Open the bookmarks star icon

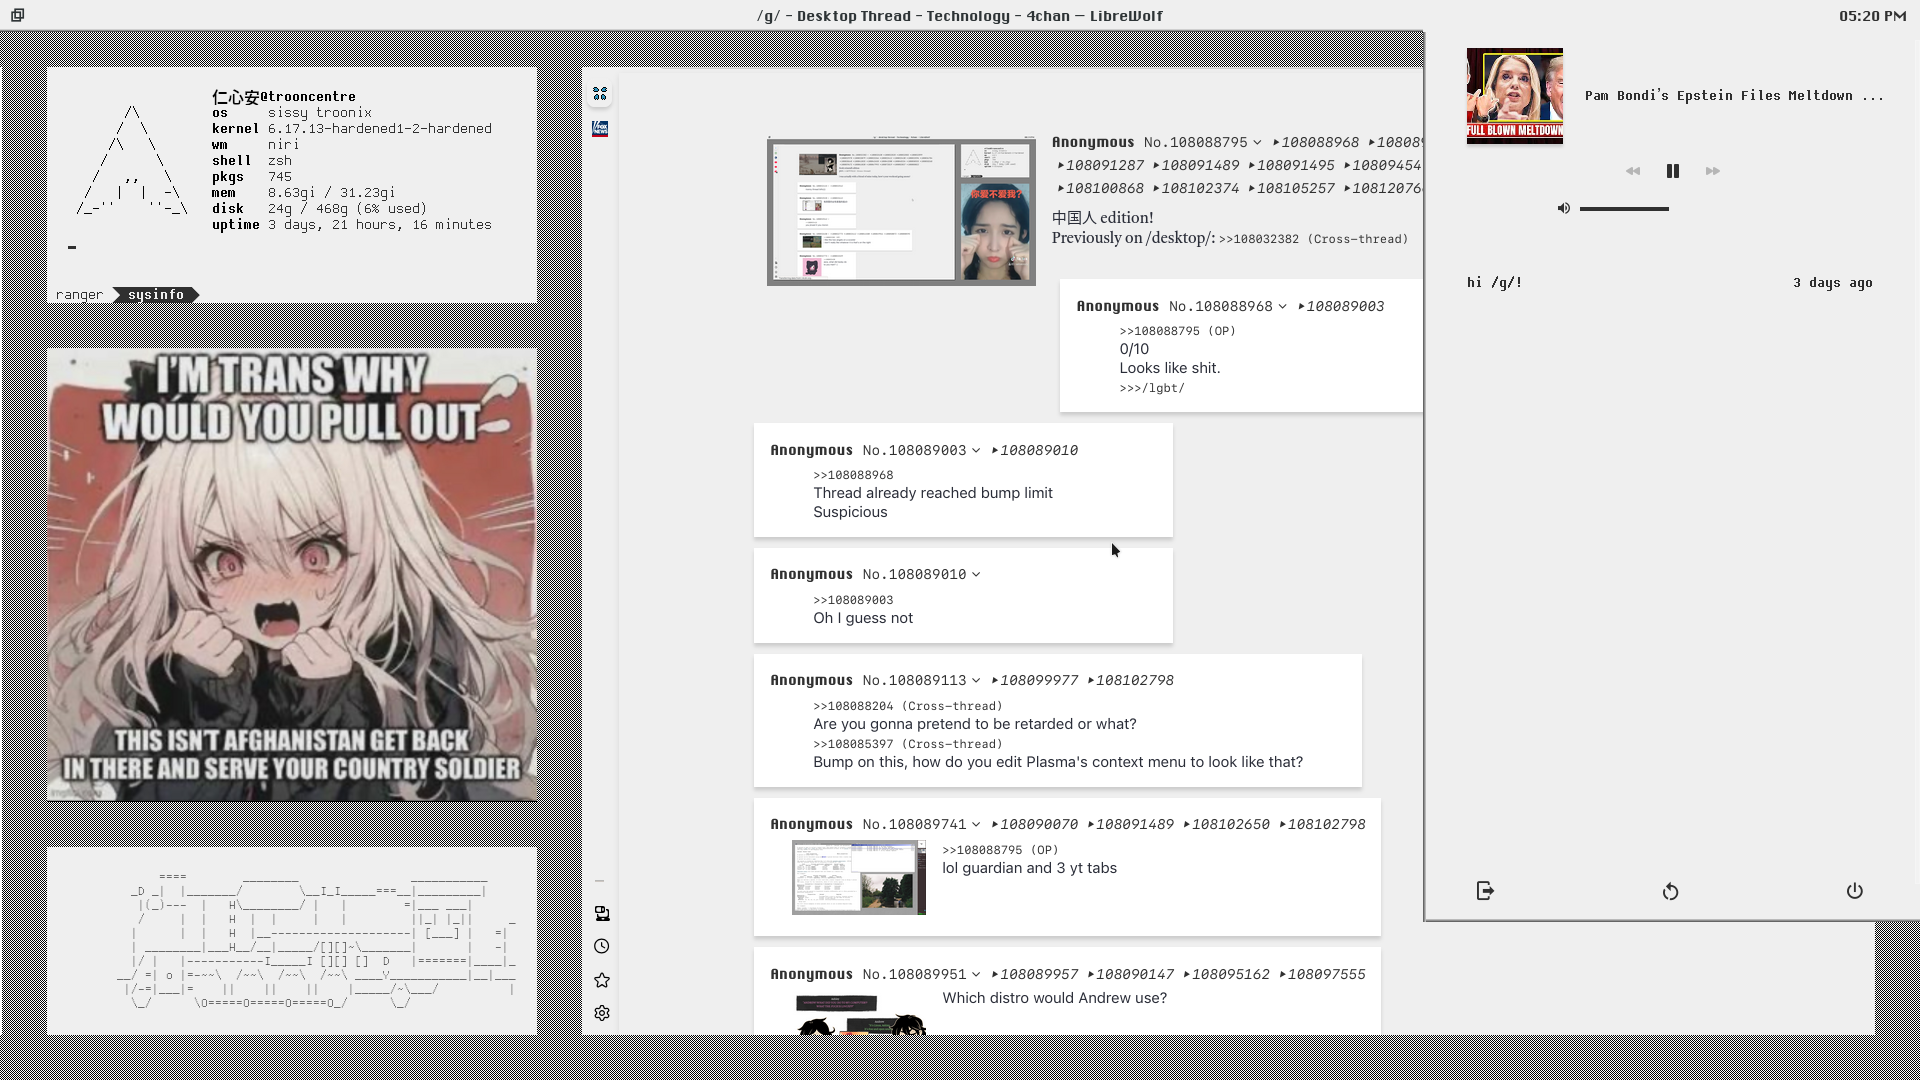(602, 981)
